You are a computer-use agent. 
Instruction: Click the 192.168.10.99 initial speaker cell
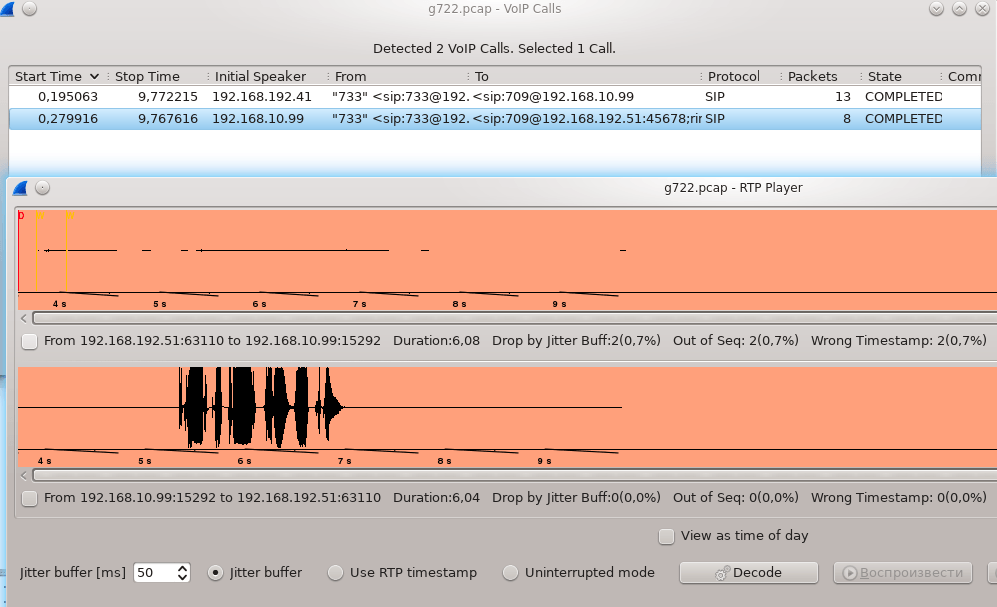(258, 119)
